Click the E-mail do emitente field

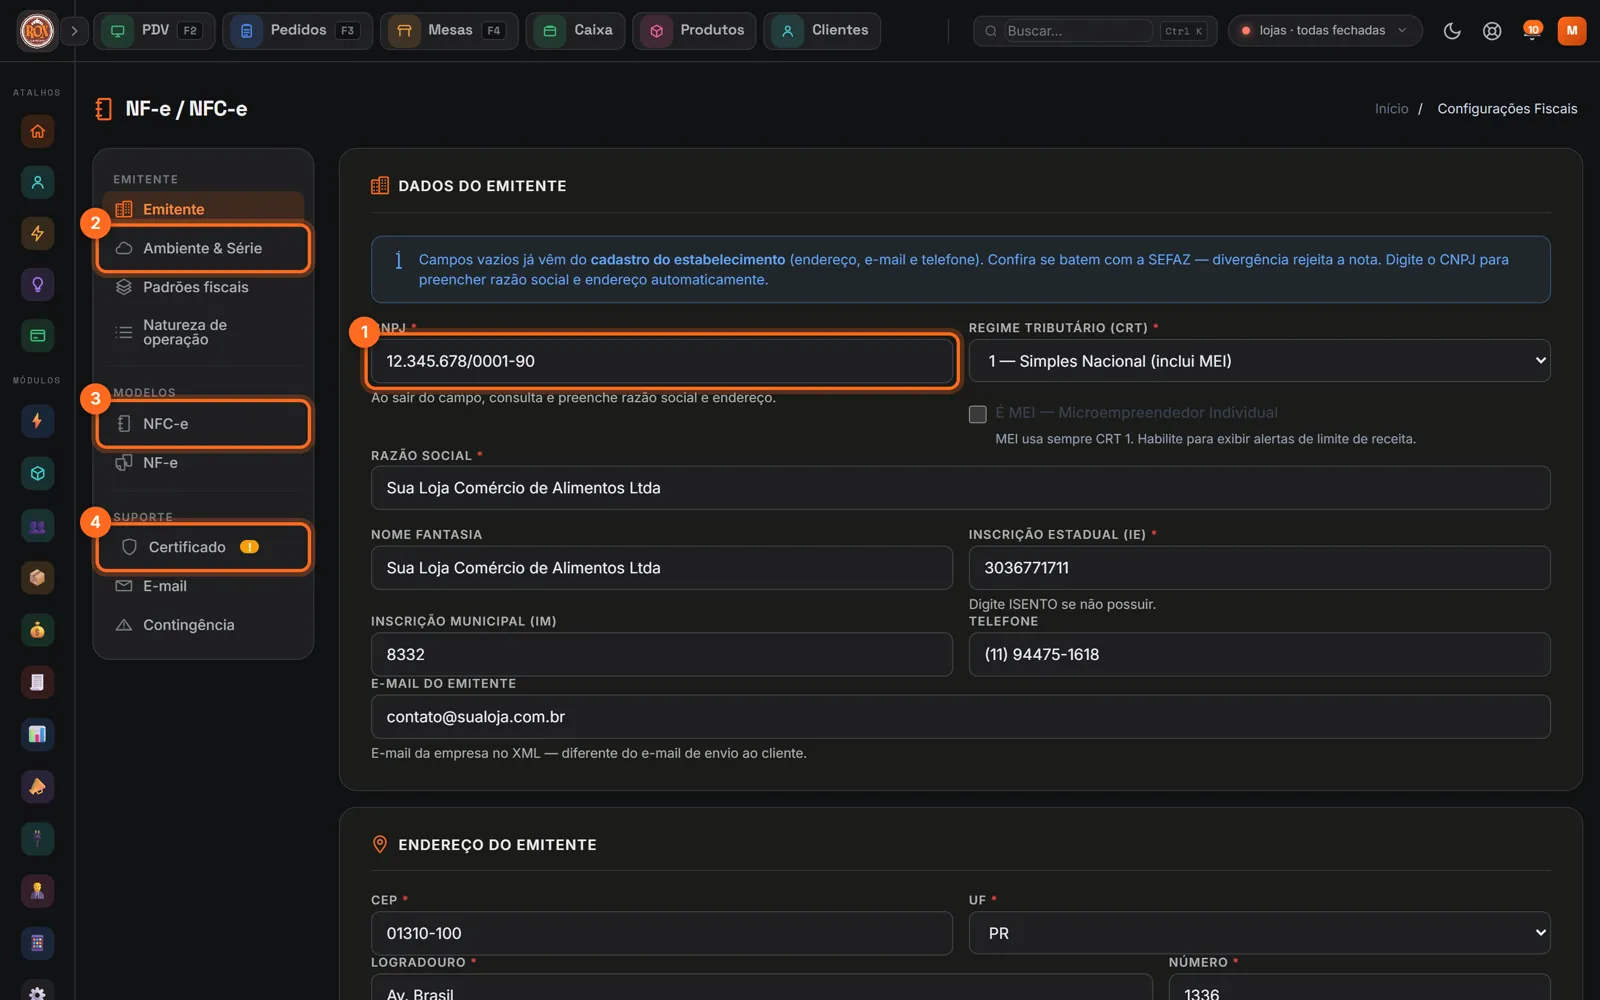point(960,717)
